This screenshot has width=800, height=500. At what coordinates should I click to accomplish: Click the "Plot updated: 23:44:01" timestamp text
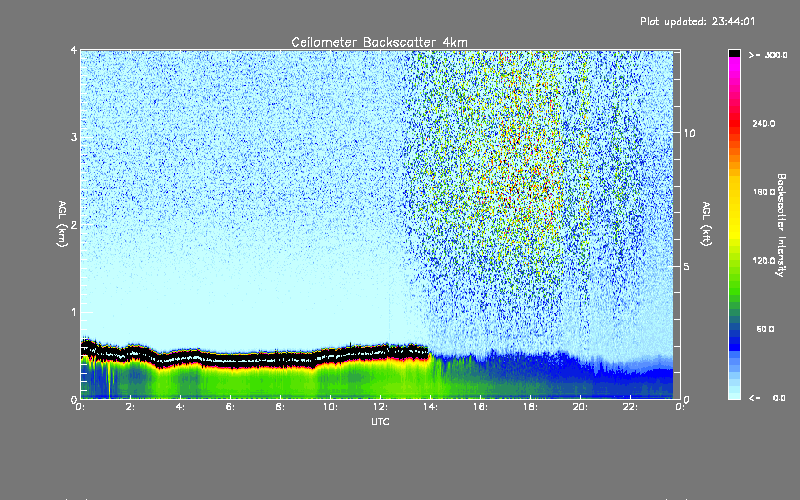click(x=697, y=21)
